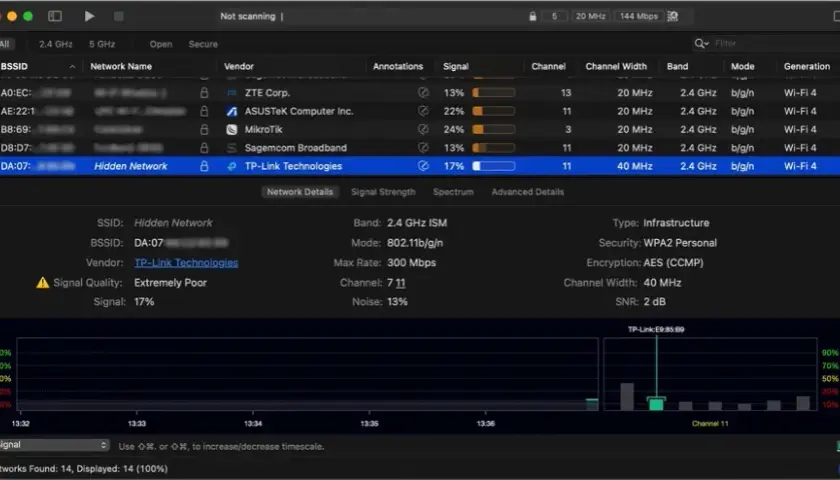Click lock icon in MikroTik row

(x=204, y=129)
